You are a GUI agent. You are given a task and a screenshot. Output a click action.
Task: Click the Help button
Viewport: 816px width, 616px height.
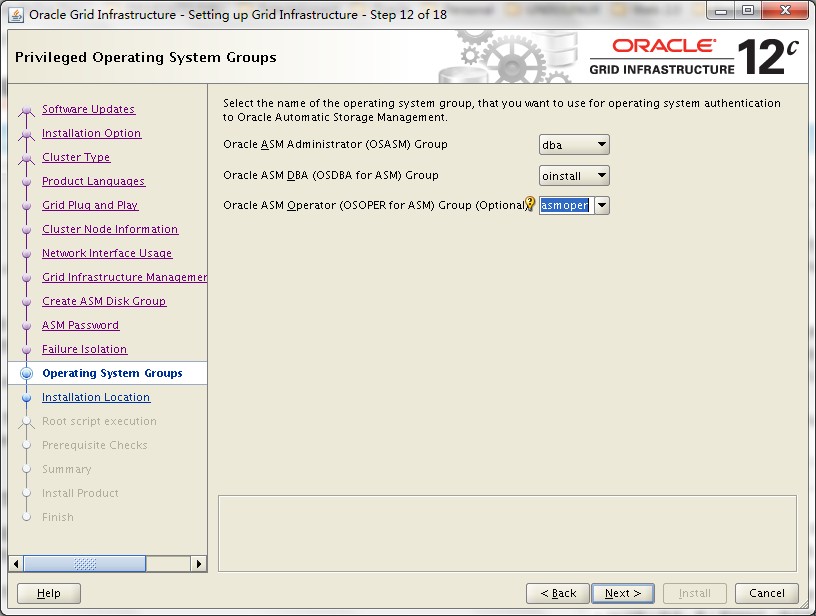[x=49, y=593]
